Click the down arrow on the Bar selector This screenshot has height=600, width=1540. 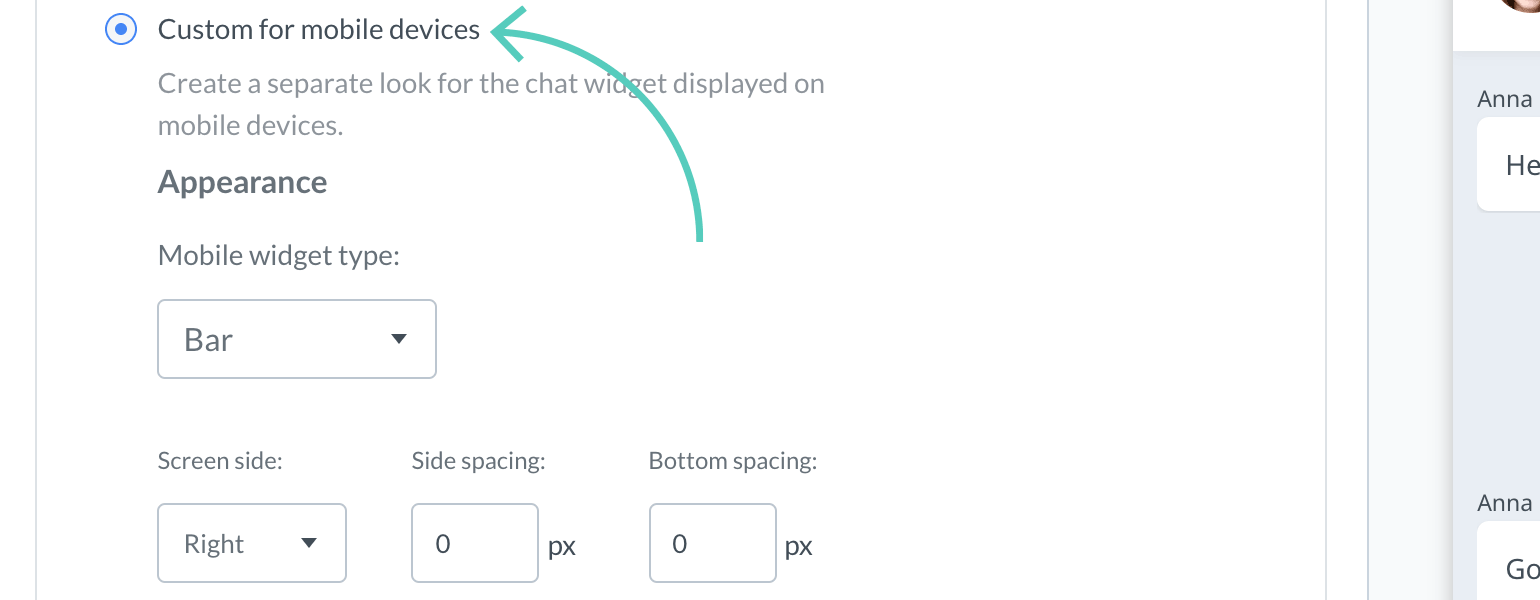pyautogui.click(x=398, y=339)
